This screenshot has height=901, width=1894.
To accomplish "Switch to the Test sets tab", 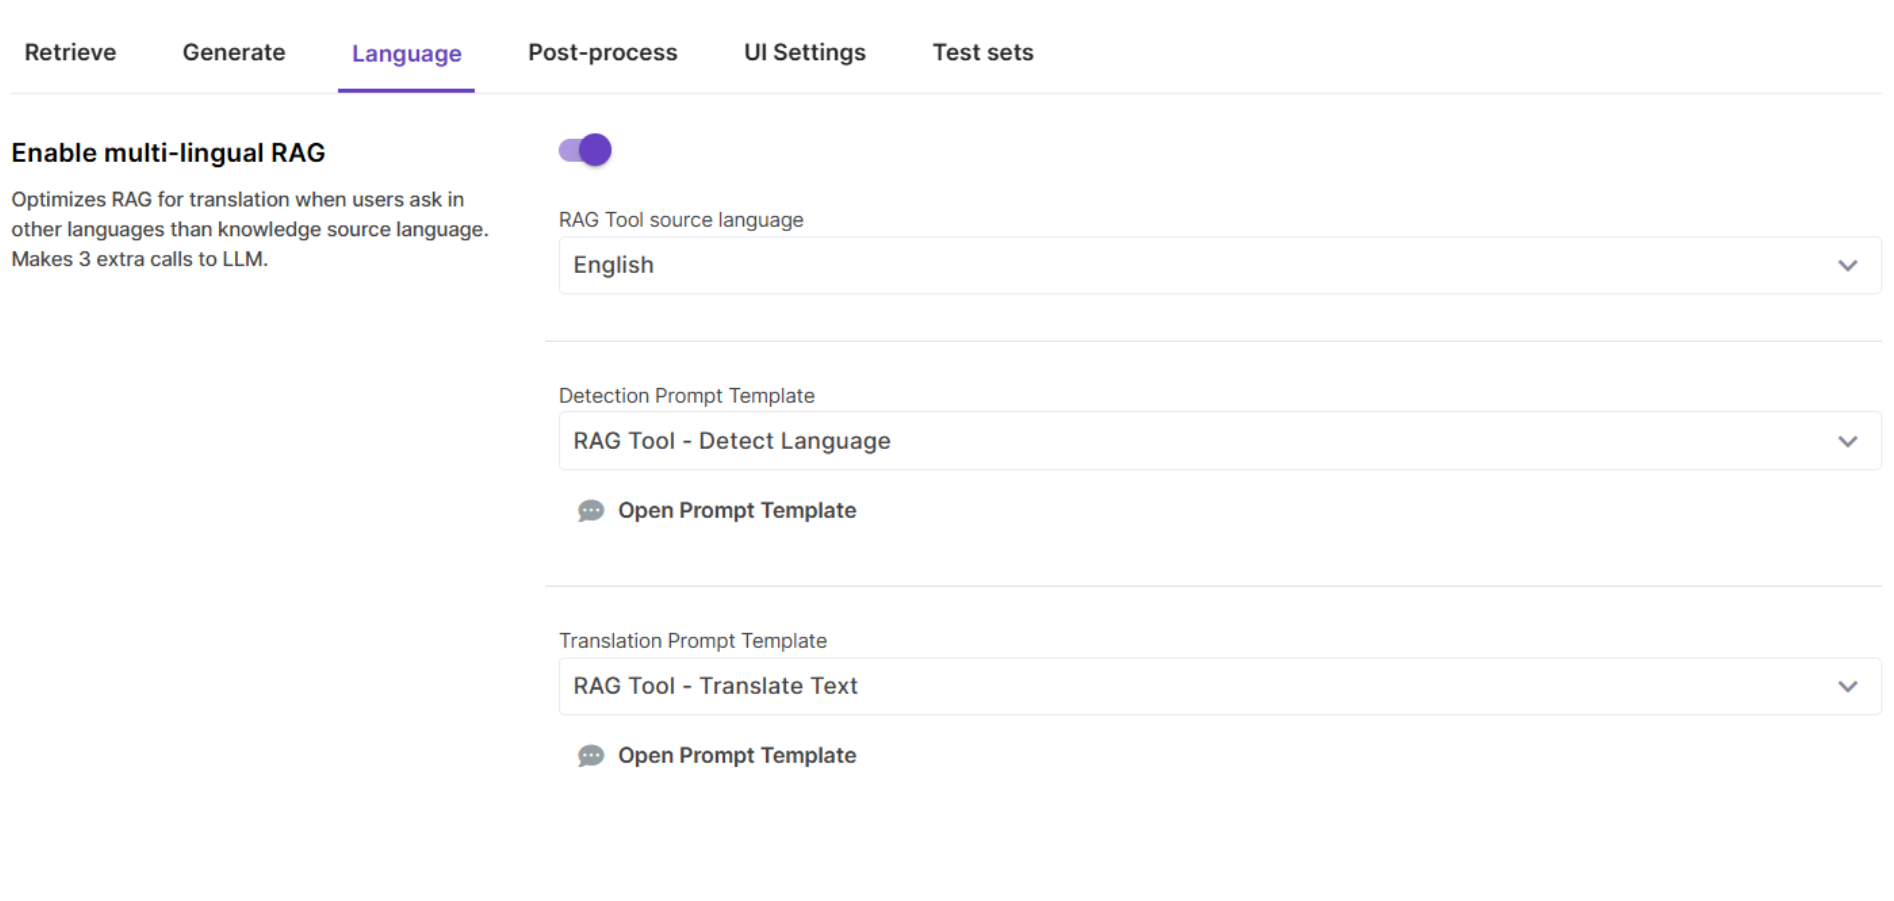I will [982, 52].
